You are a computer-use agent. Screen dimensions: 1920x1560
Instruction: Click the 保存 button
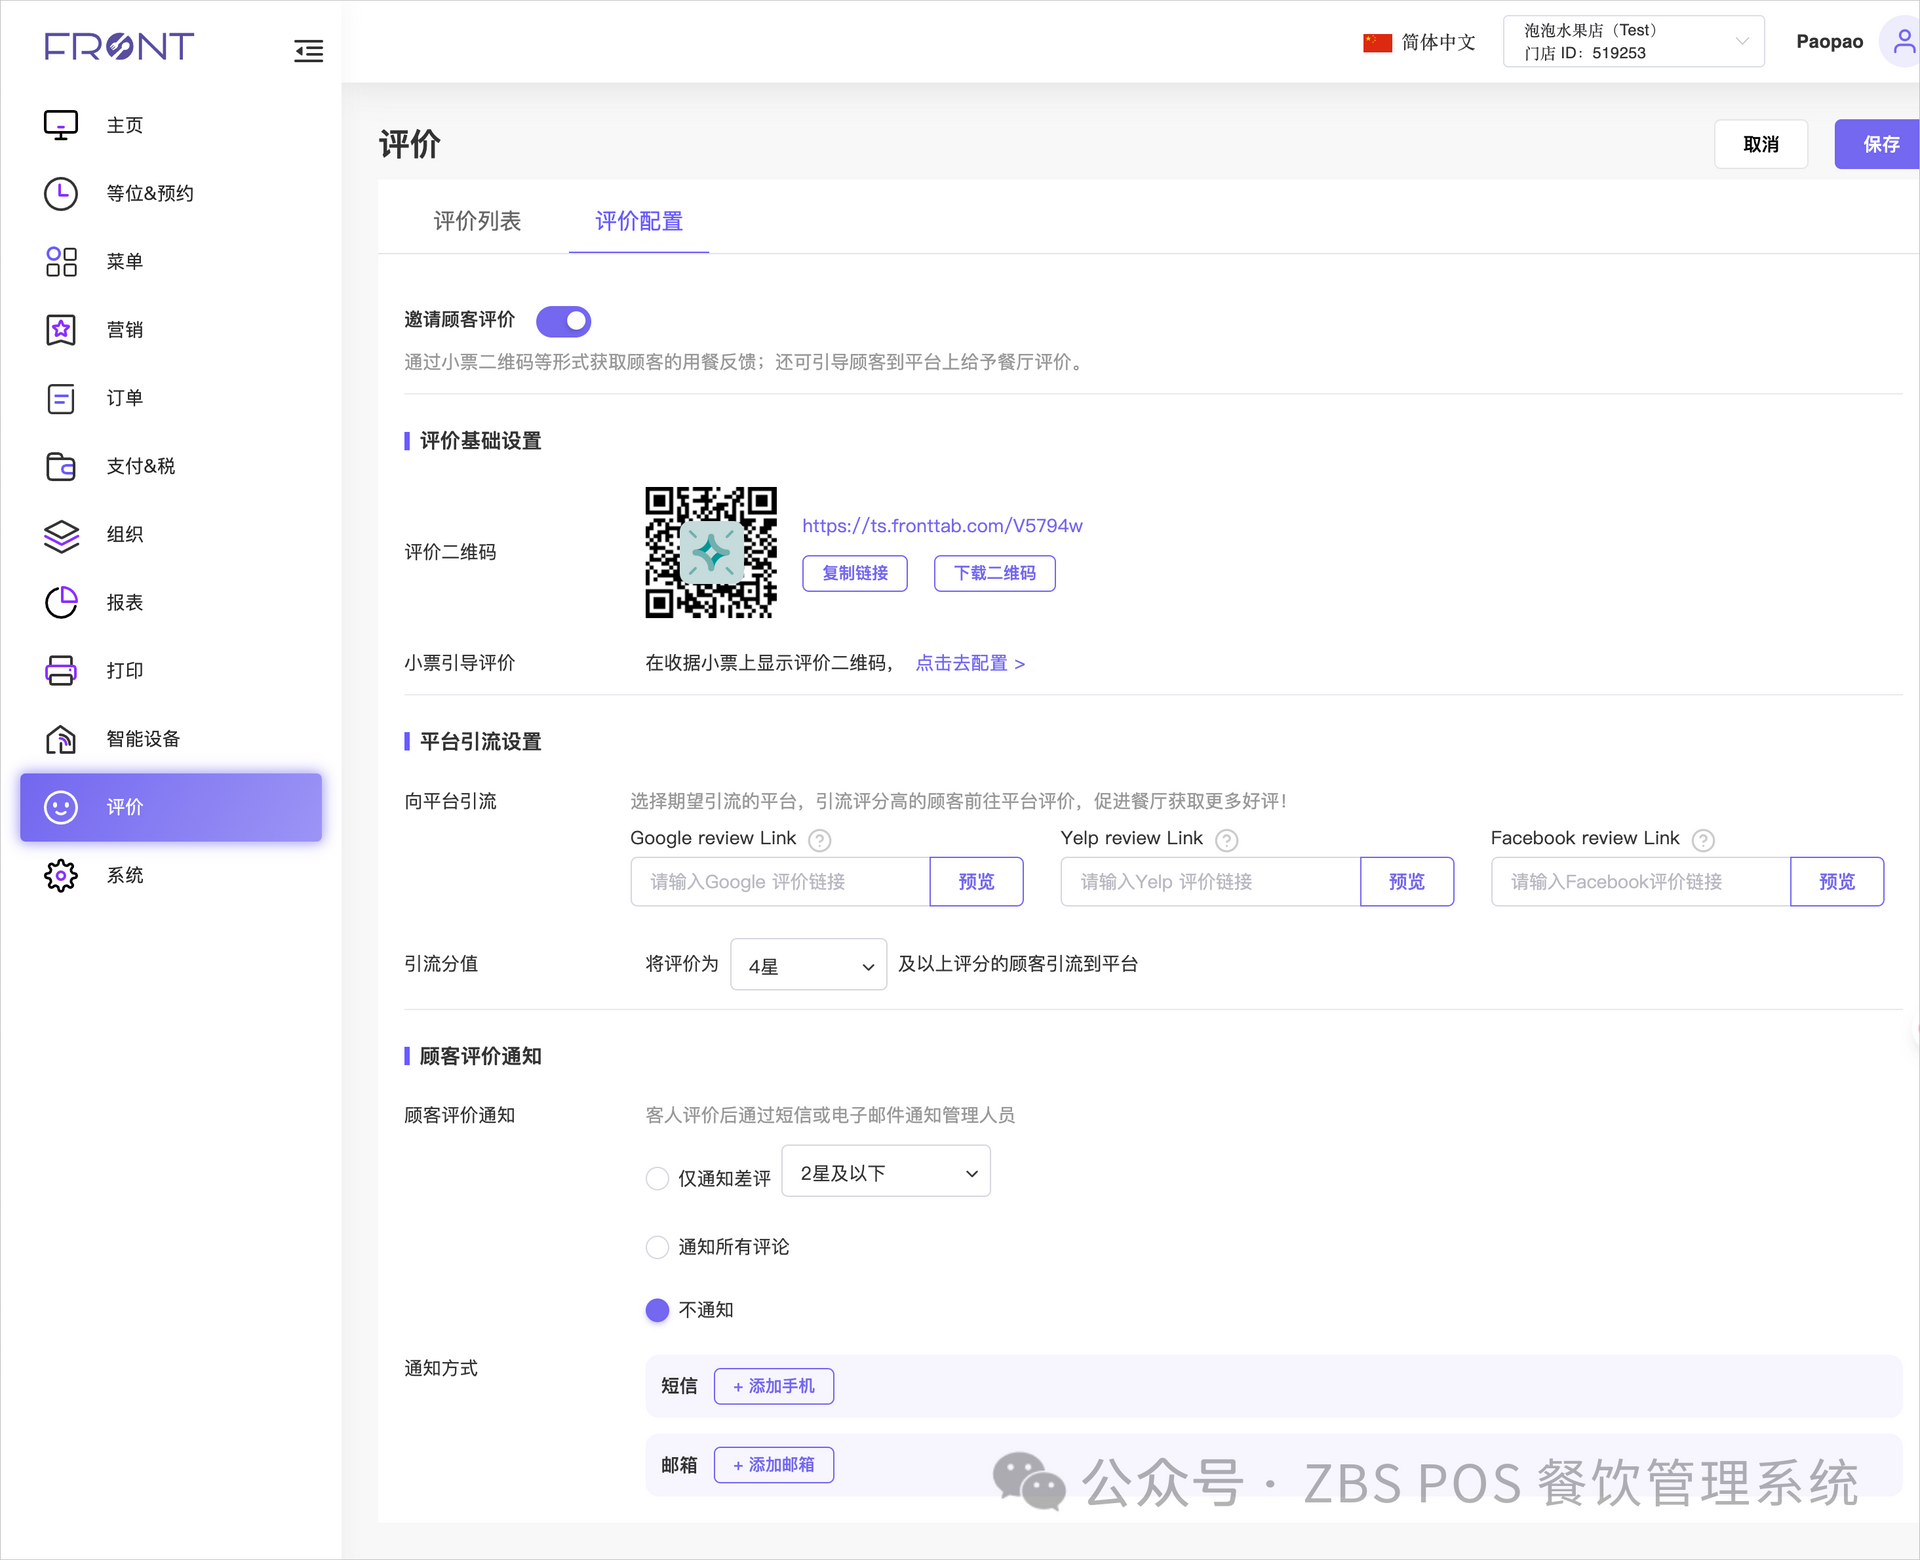pyautogui.click(x=1879, y=144)
